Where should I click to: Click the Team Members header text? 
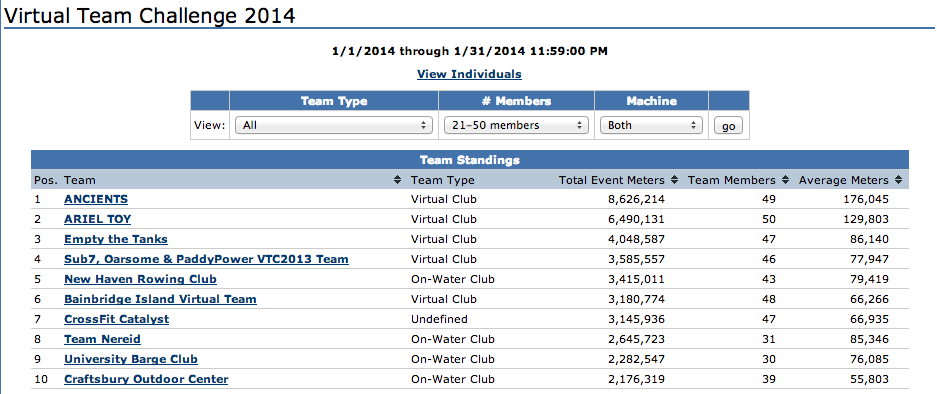[x=732, y=180]
